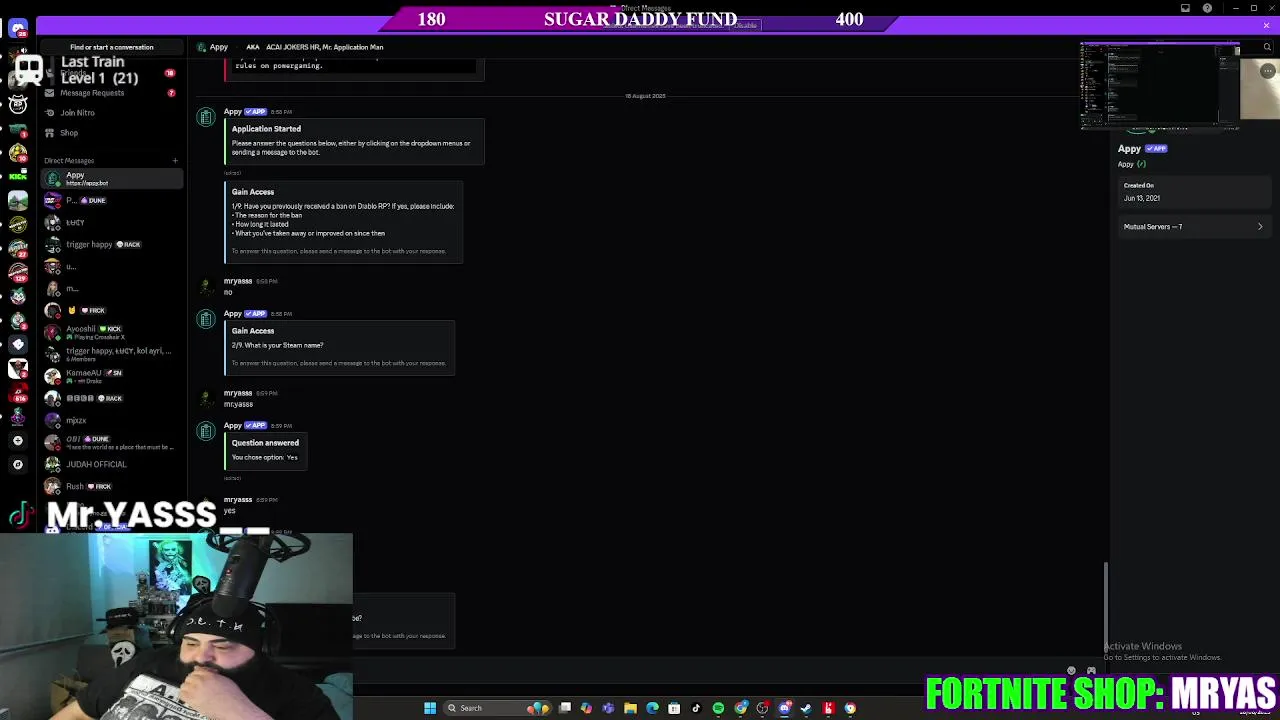Open the OBI DUNE direct message
Screen dimensions: 1280x720
click(112, 442)
